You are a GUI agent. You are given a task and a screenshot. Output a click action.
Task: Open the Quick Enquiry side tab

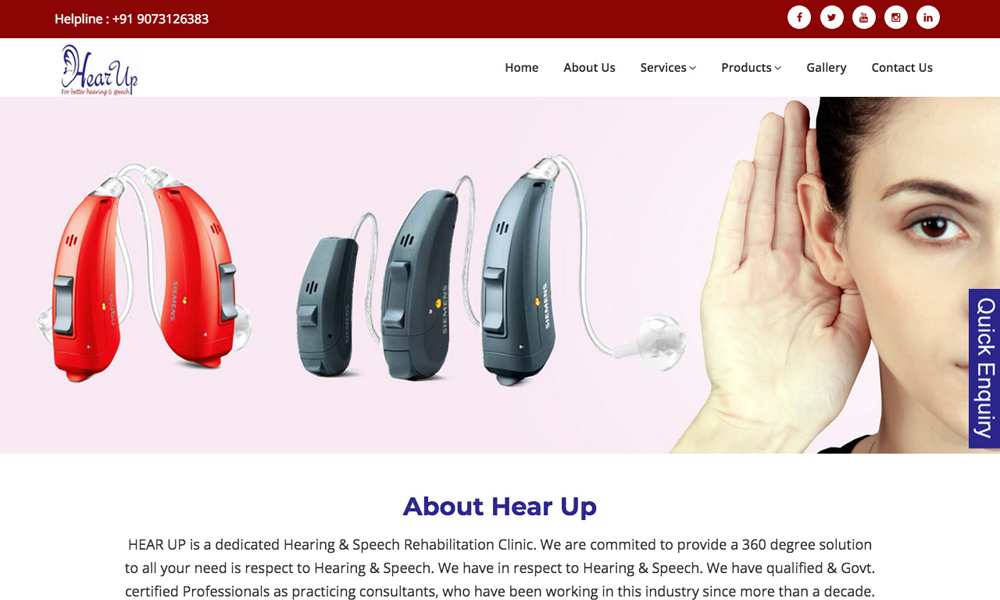(984, 369)
